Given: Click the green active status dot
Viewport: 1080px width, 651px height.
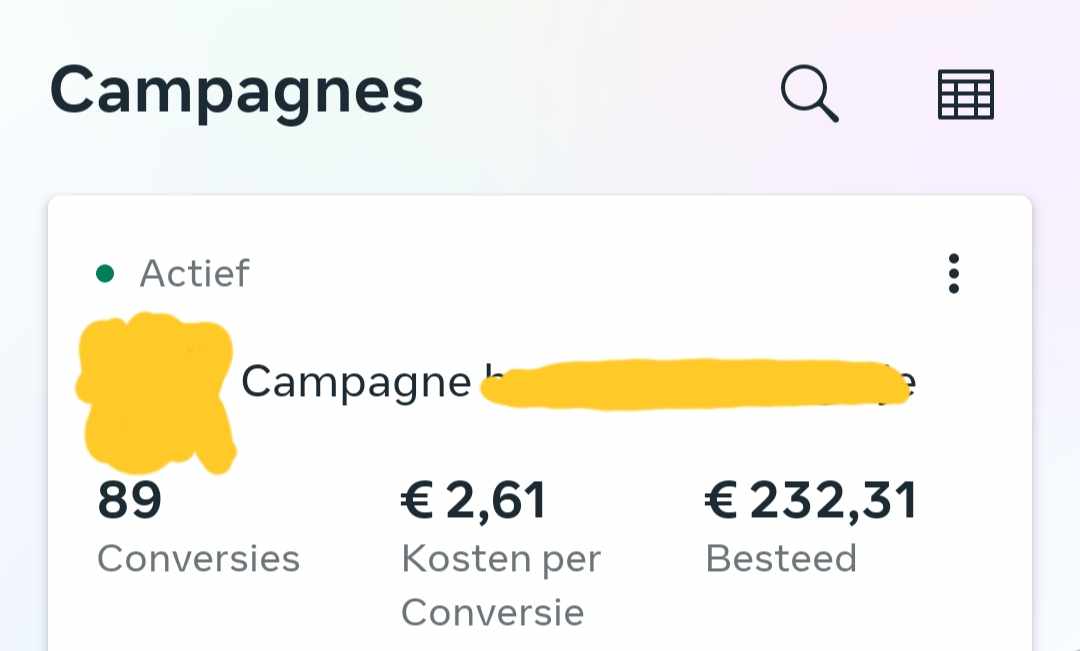Looking at the screenshot, I should tap(104, 273).
